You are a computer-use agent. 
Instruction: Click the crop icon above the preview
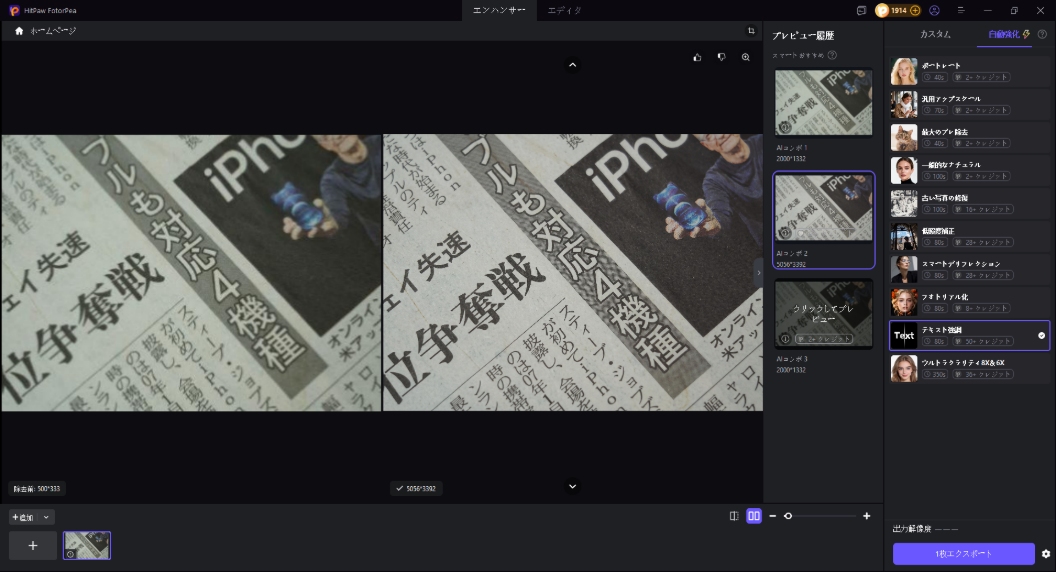pos(751,31)
